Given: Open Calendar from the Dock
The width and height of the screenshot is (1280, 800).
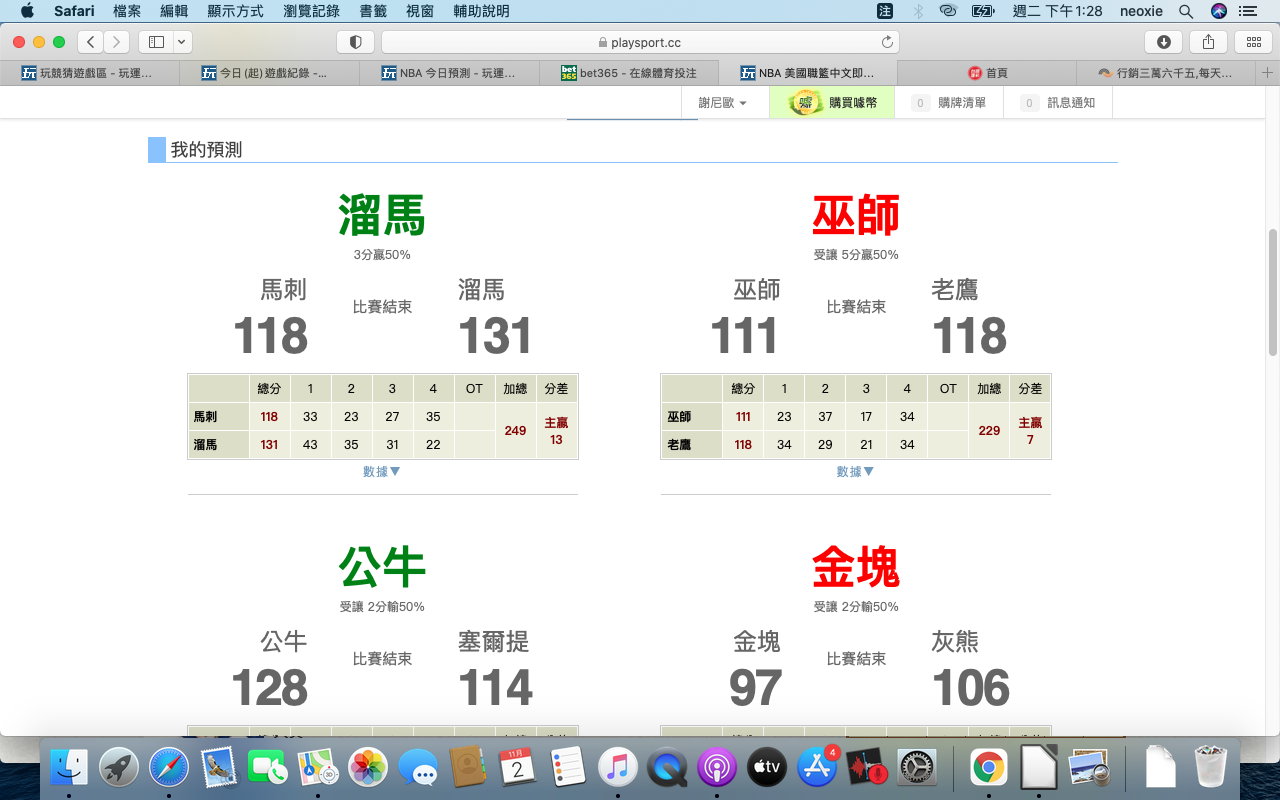Looking at the screenshot, I should click(x=518, y=767).
